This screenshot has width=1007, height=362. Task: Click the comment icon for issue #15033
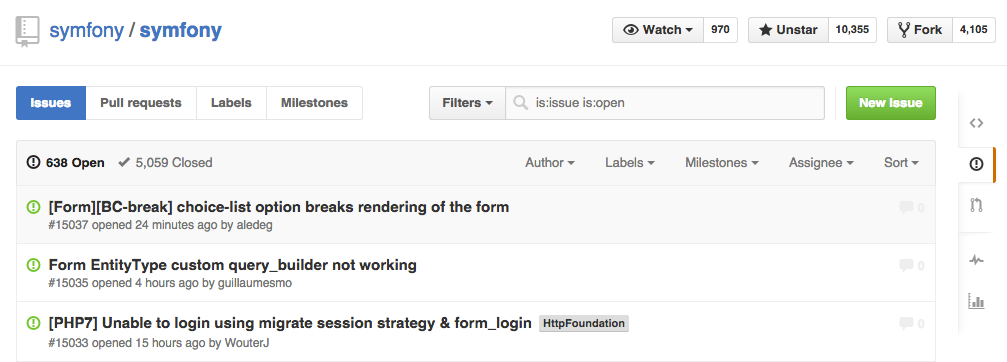coord(906,323)
